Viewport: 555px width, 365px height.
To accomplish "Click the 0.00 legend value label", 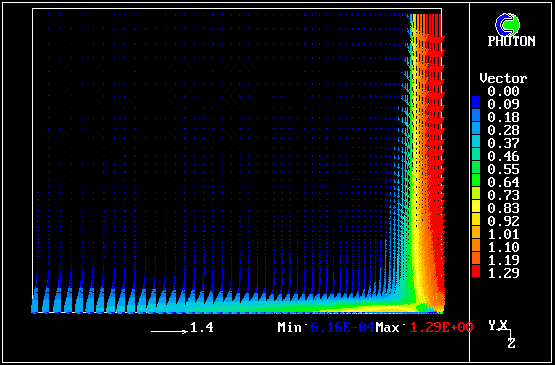I will pyautogui.click(x=503, y=91).
